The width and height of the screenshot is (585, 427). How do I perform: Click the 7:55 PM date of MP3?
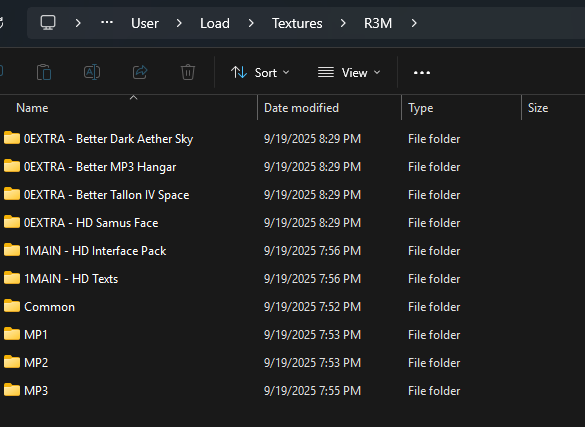tap(313, 391)
